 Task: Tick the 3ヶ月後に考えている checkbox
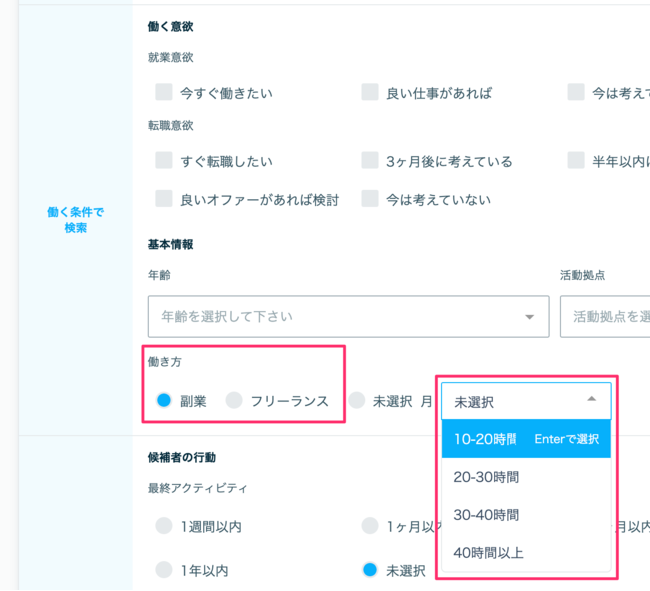tap(370, 161)
